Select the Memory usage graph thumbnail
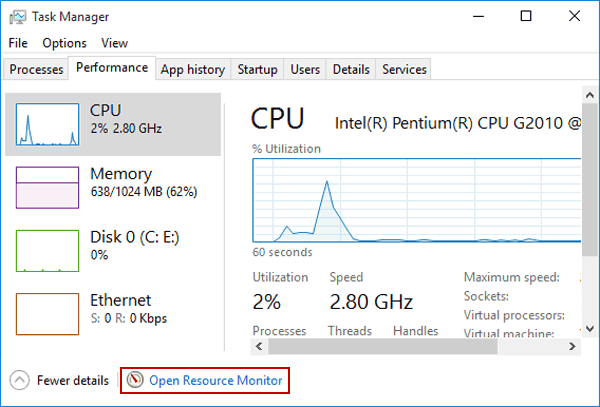 (47, 187)
